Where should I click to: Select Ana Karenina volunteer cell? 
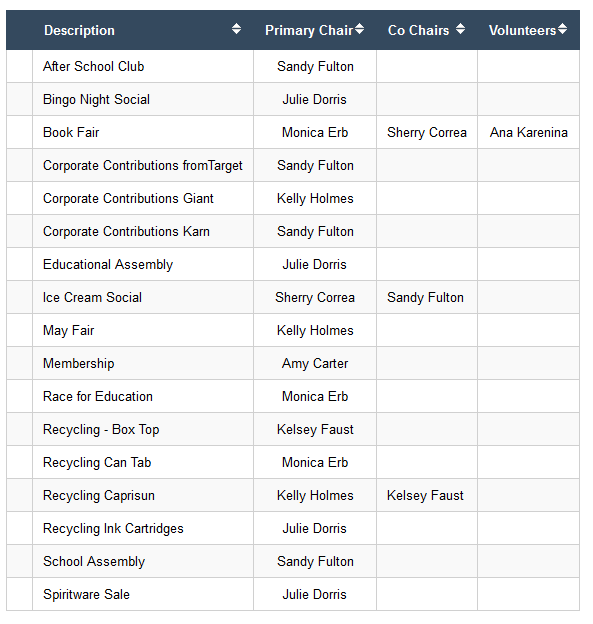click(529, 133)
